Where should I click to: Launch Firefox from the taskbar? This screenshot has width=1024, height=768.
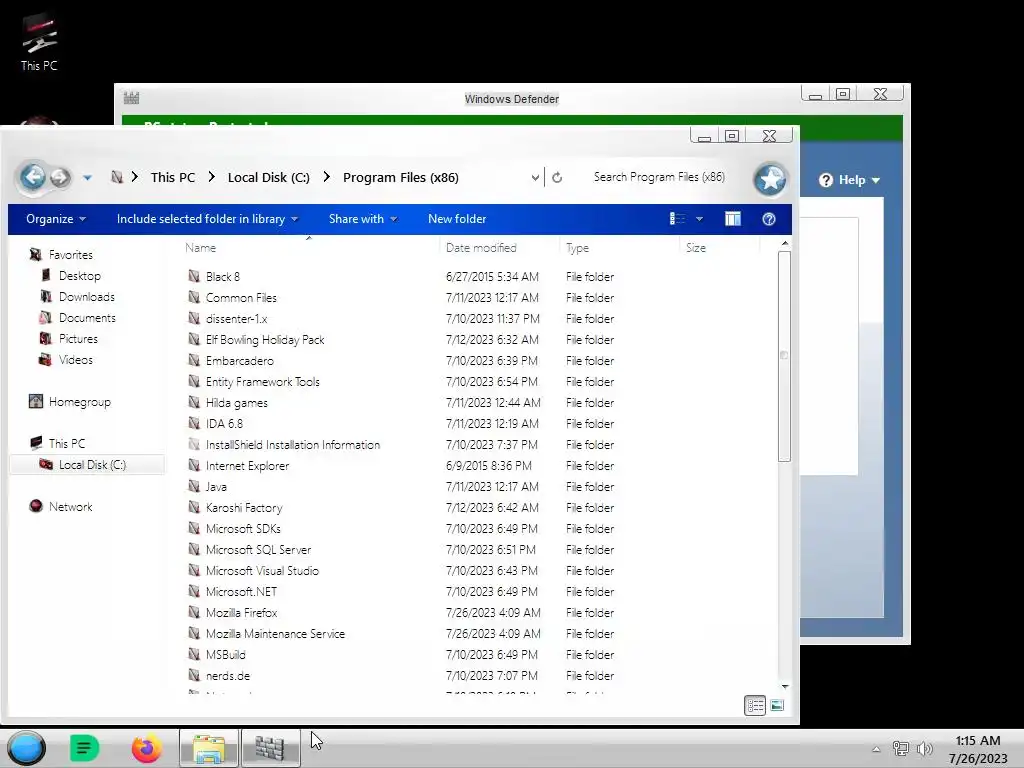147,748
